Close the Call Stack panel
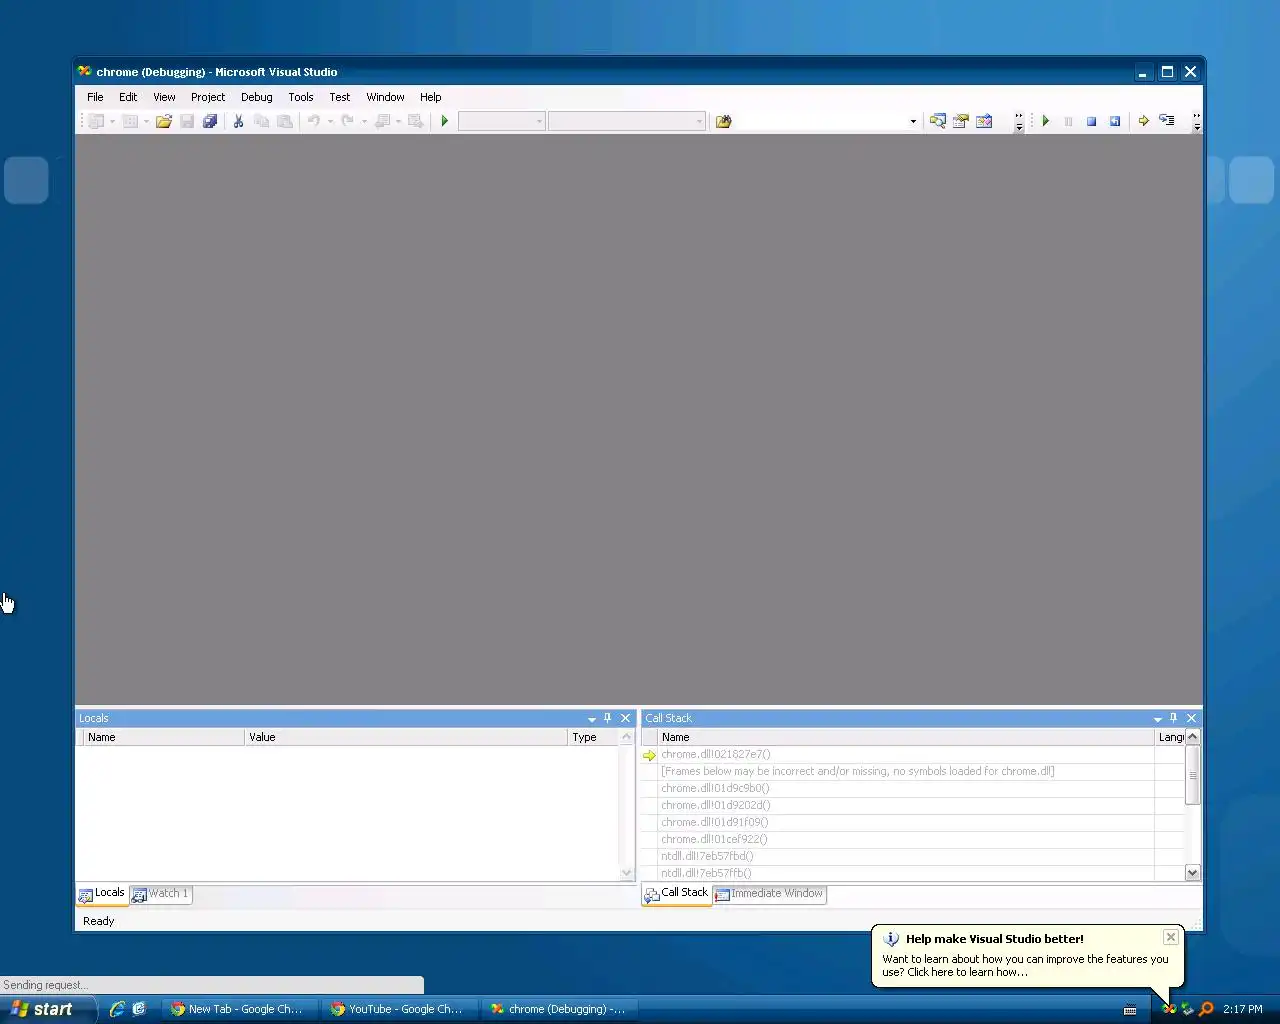Image resolution: width=1280 pixels, height=1024 pixels. [1191, 718]
